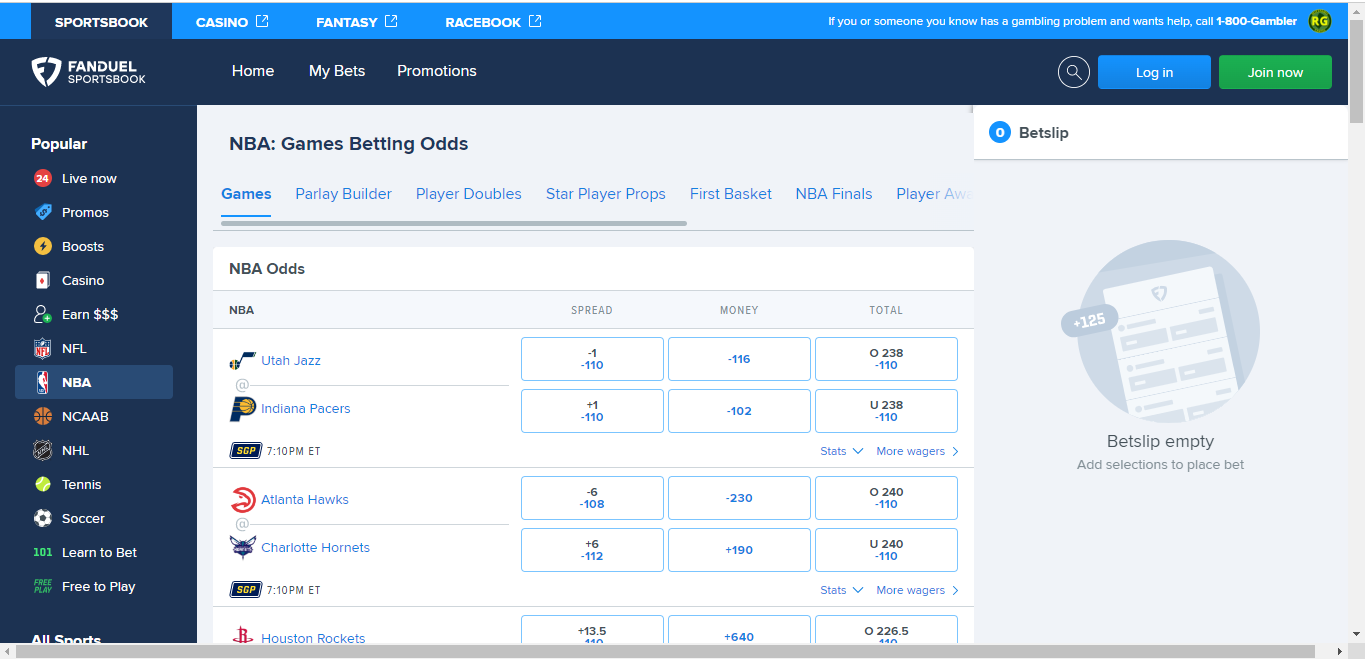Click the NCAAB basketball icon
1365x659 pixels.
(x=42, y=416)
